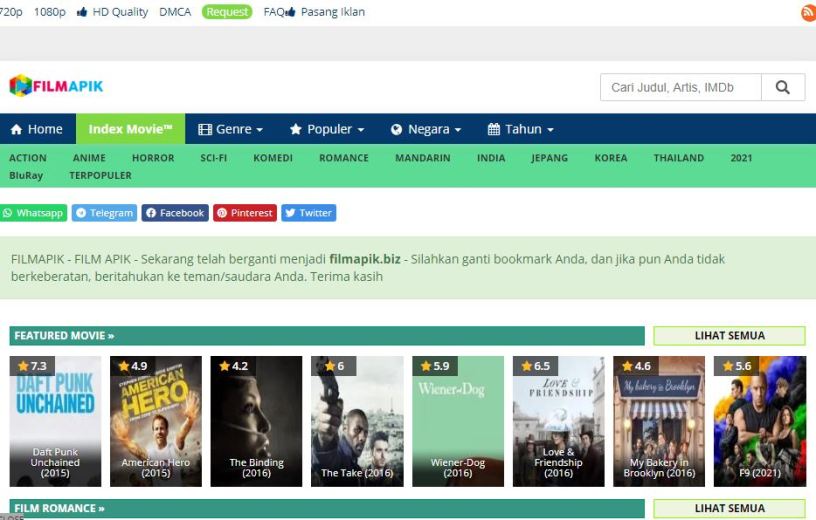Expand the Genre dropdown menu
Image resolution: width=816 pixels, height=520 pixels.
pyautogui.click(x=231, y=129)
